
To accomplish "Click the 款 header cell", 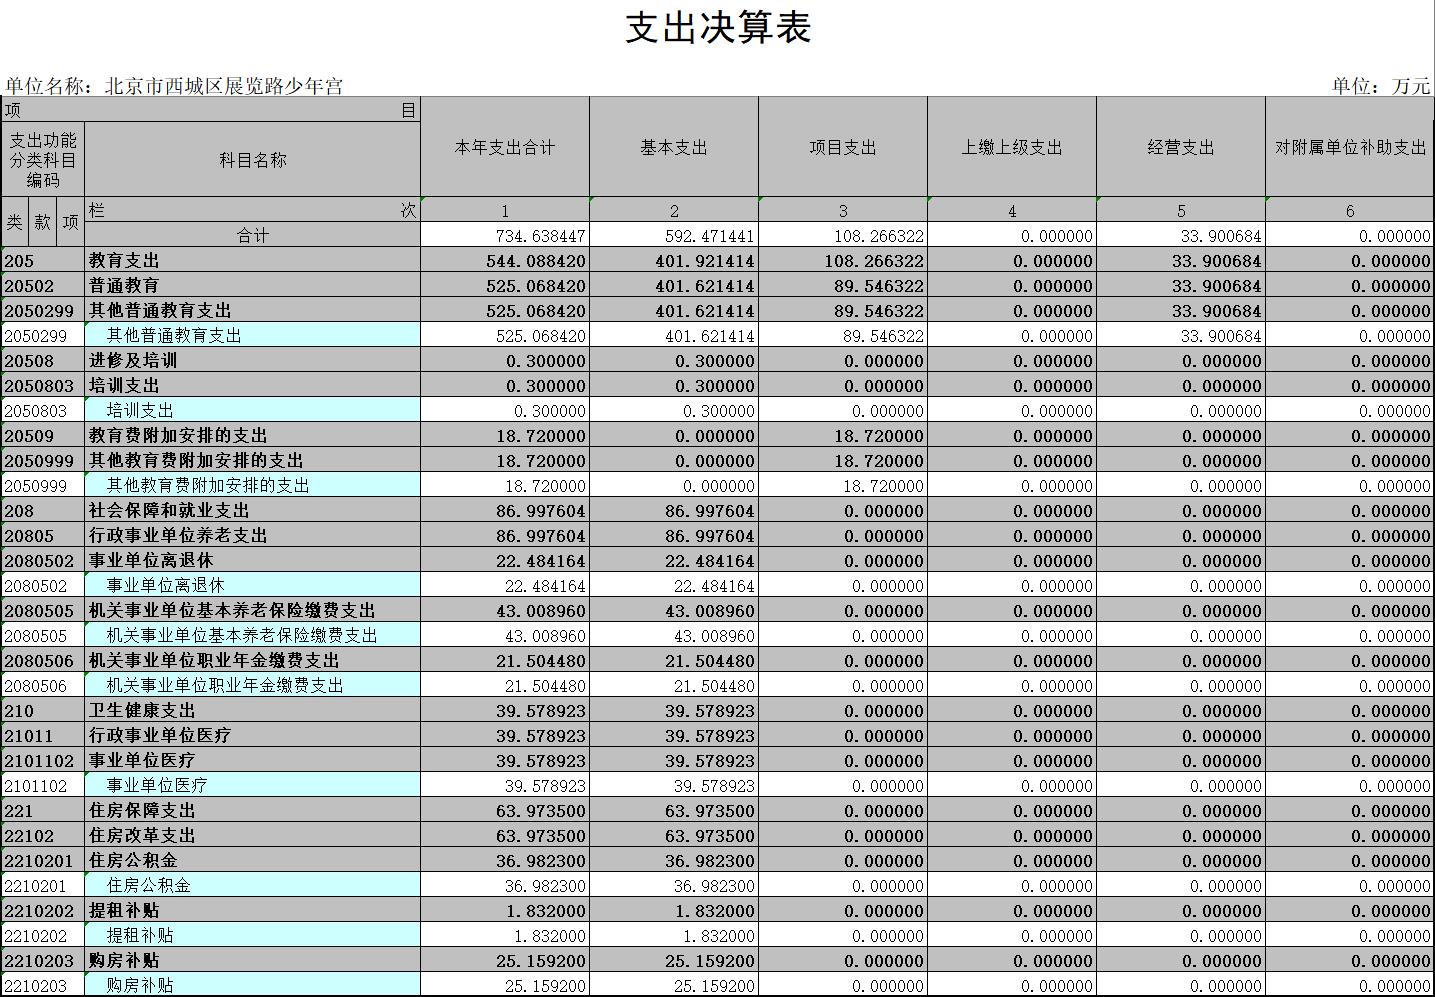I will [43, 222].
